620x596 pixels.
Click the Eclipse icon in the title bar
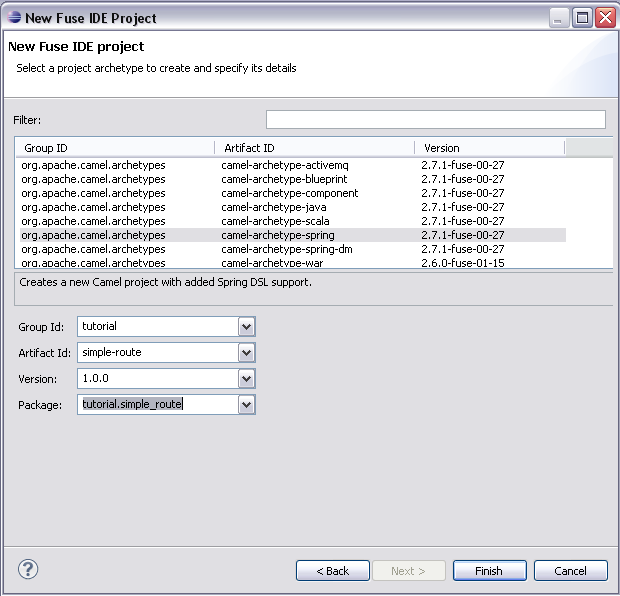pyautogui.click(x=14, y=17)
